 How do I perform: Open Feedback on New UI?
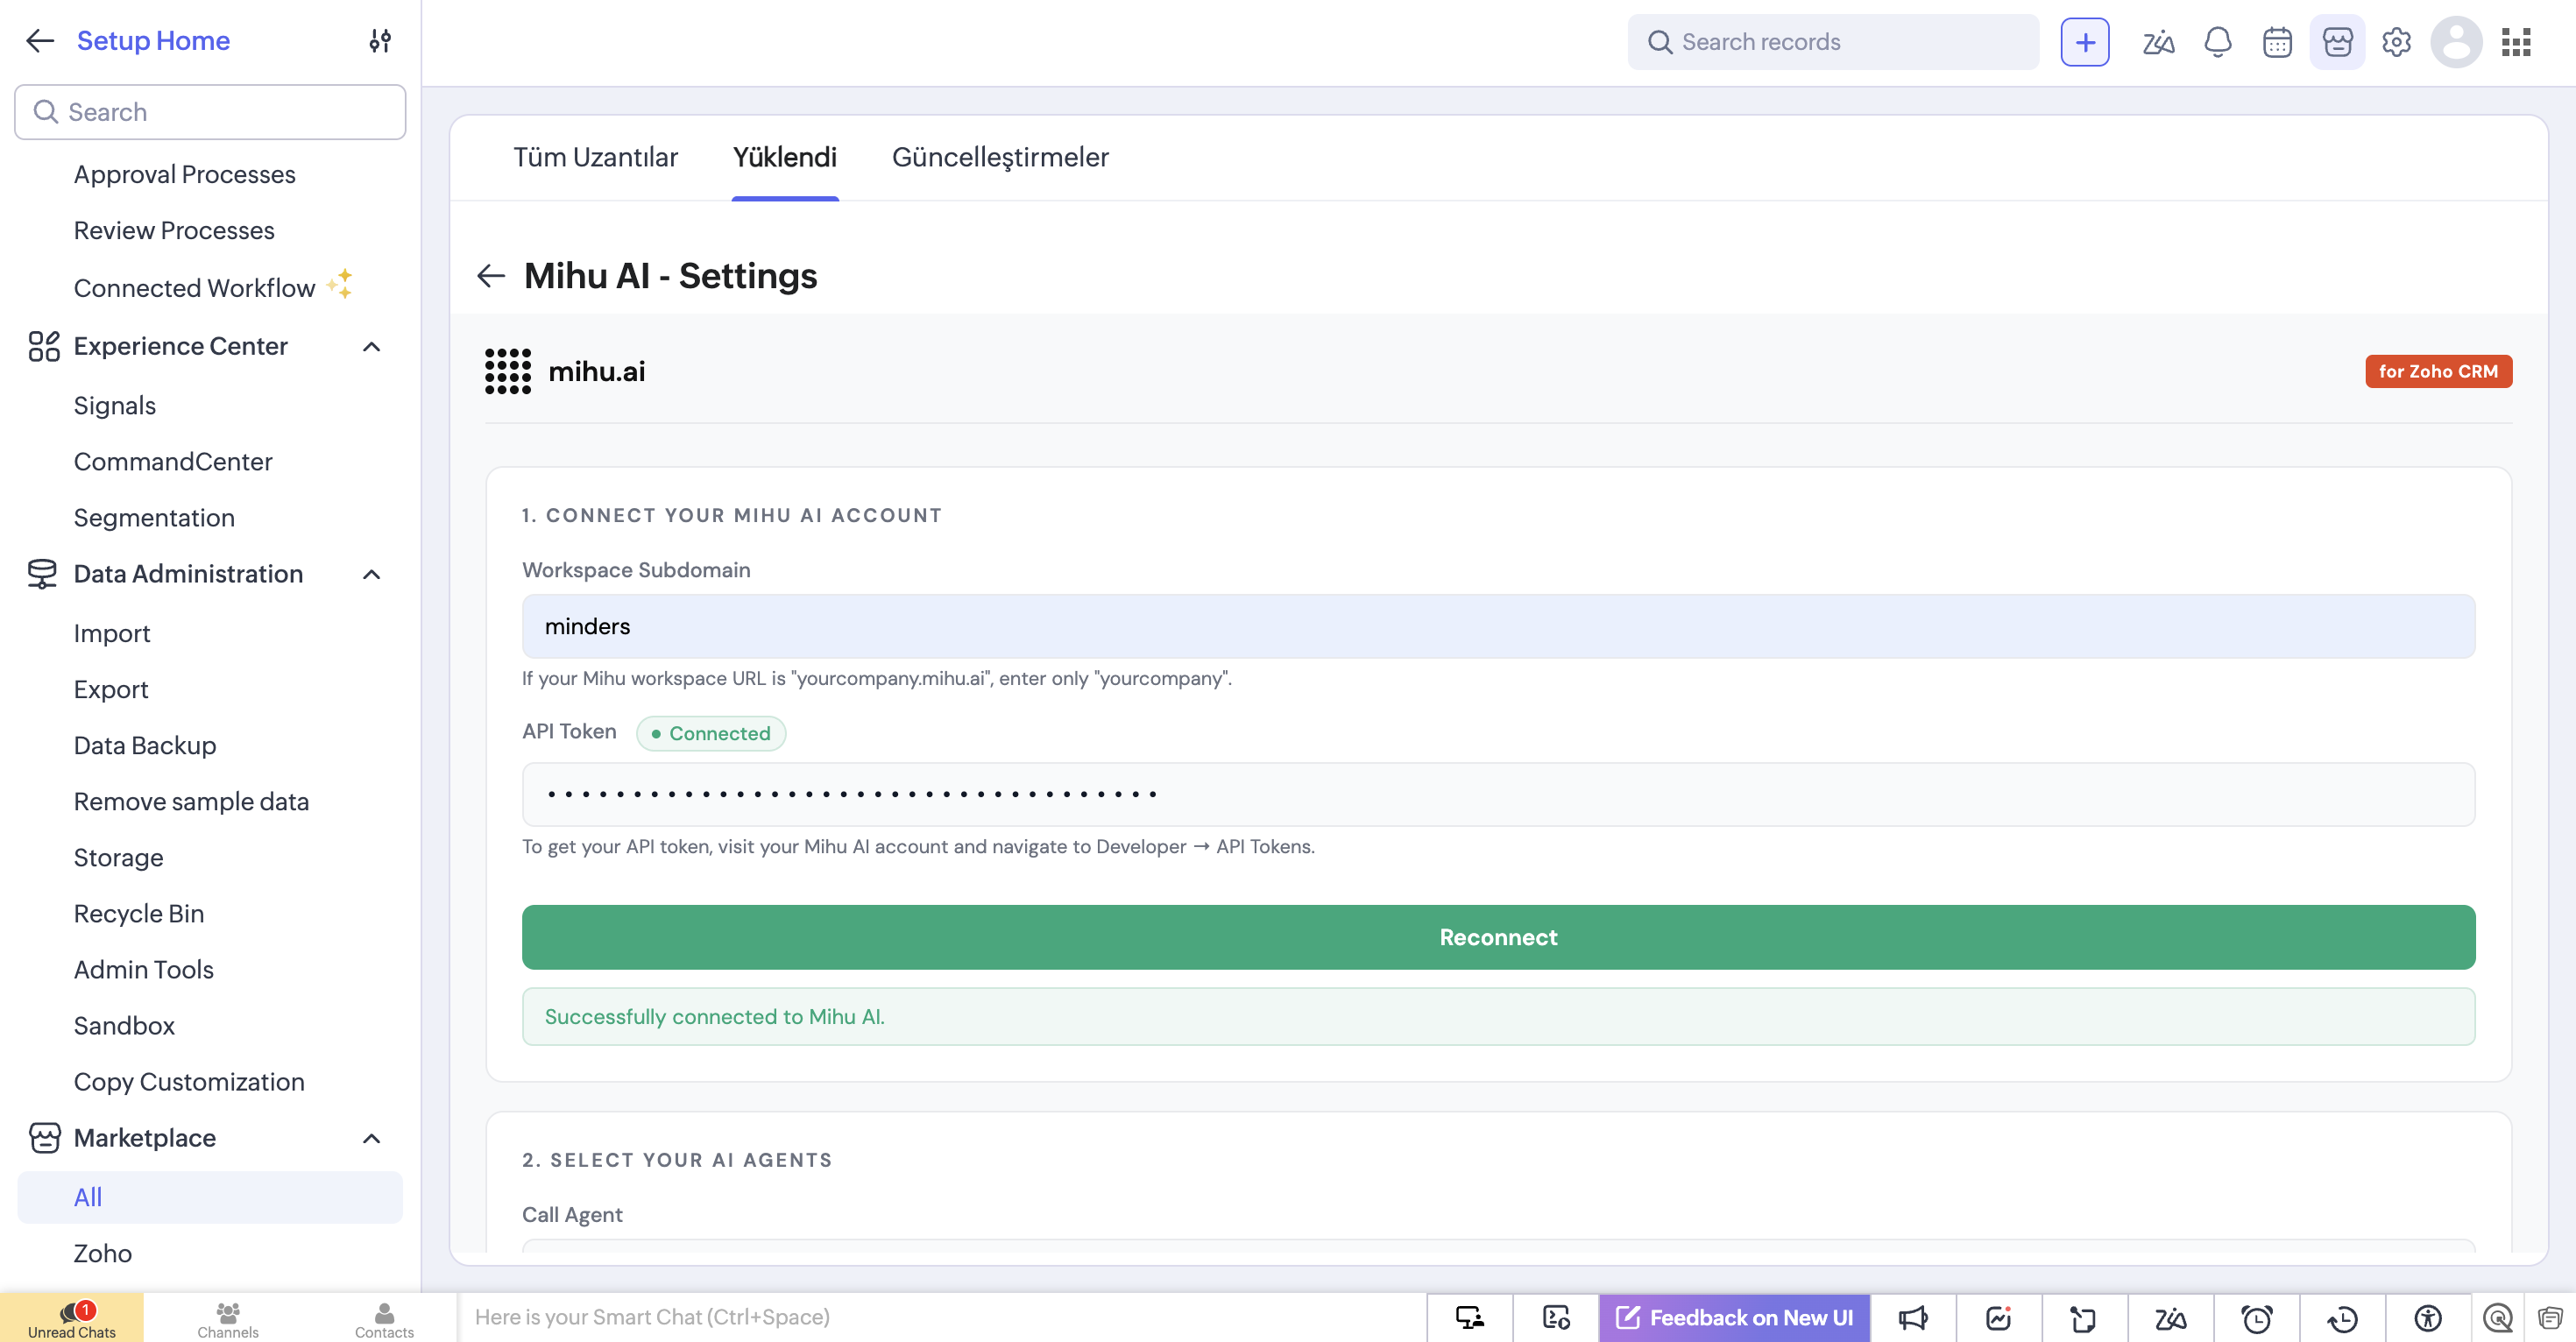tap(1734, 1318)
